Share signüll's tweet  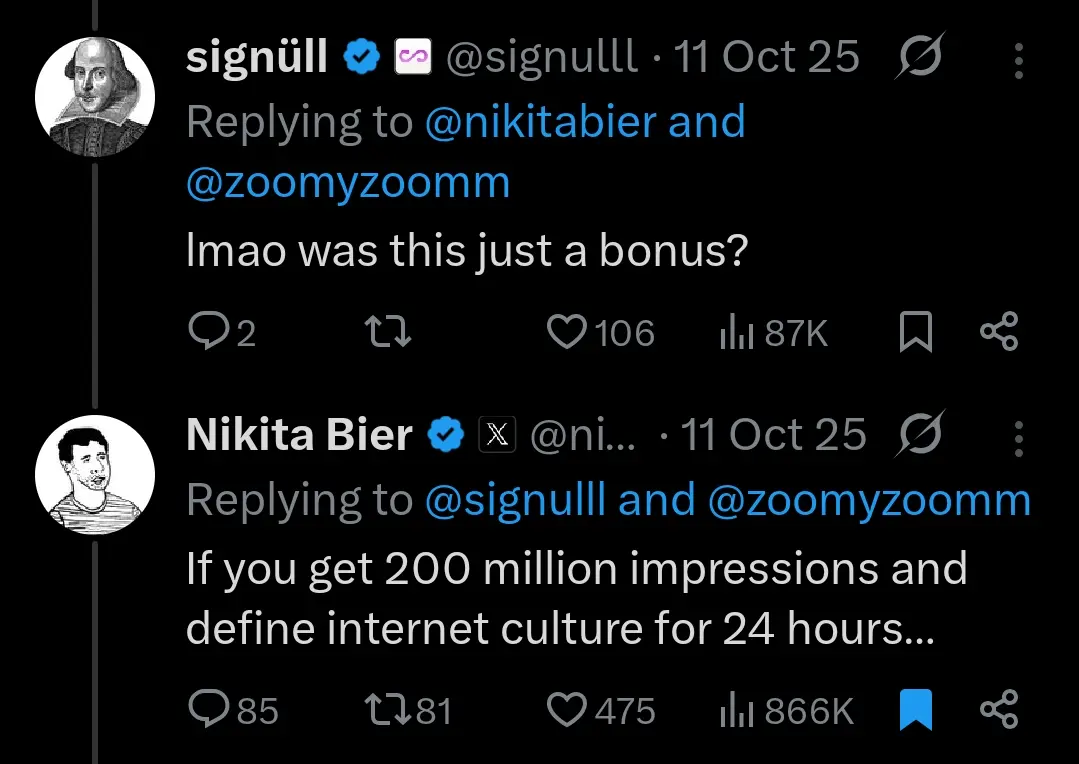[x=998, y=333]
